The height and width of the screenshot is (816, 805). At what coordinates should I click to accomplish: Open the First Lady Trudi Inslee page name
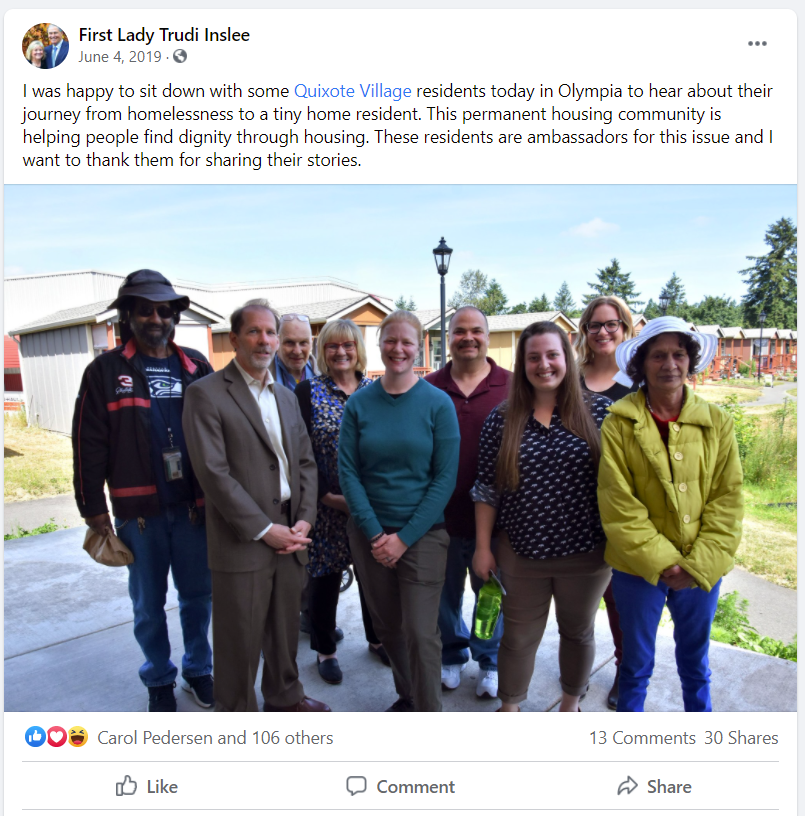tap(164, 35)
